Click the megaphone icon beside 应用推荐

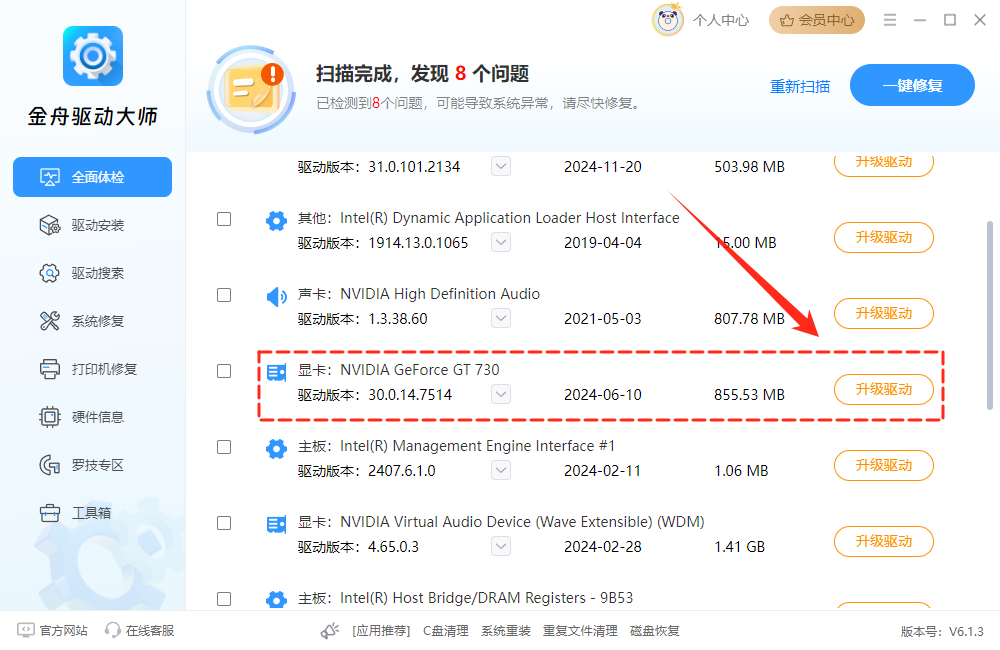tap(330, 631)
